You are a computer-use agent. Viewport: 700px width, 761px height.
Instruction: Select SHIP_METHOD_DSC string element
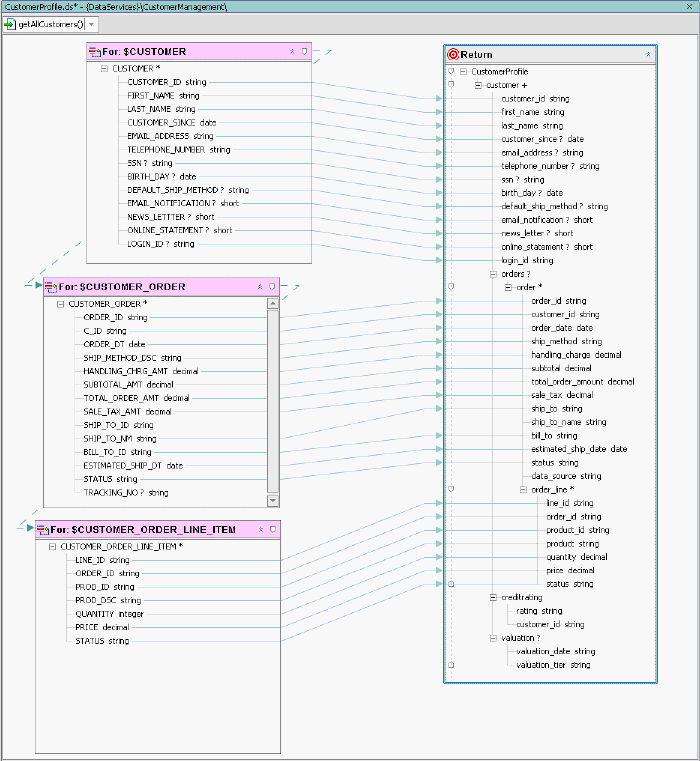click(133, 358)
